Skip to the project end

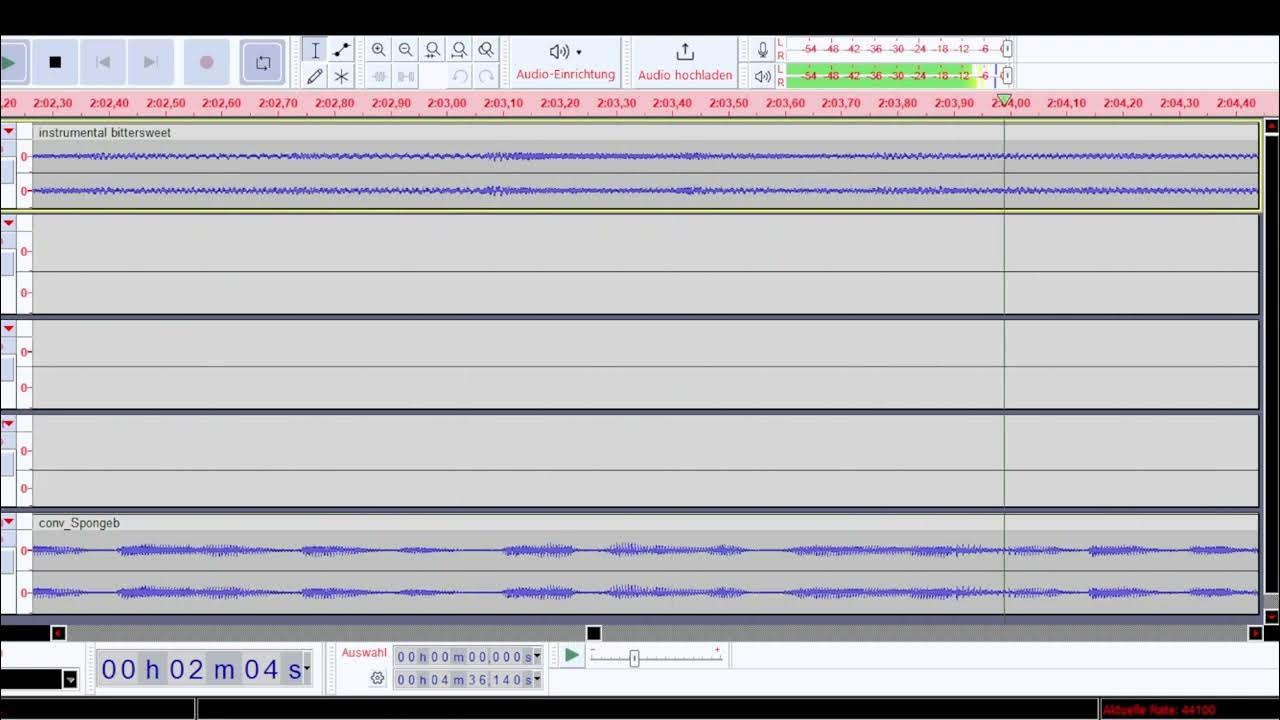pos(150,62)
